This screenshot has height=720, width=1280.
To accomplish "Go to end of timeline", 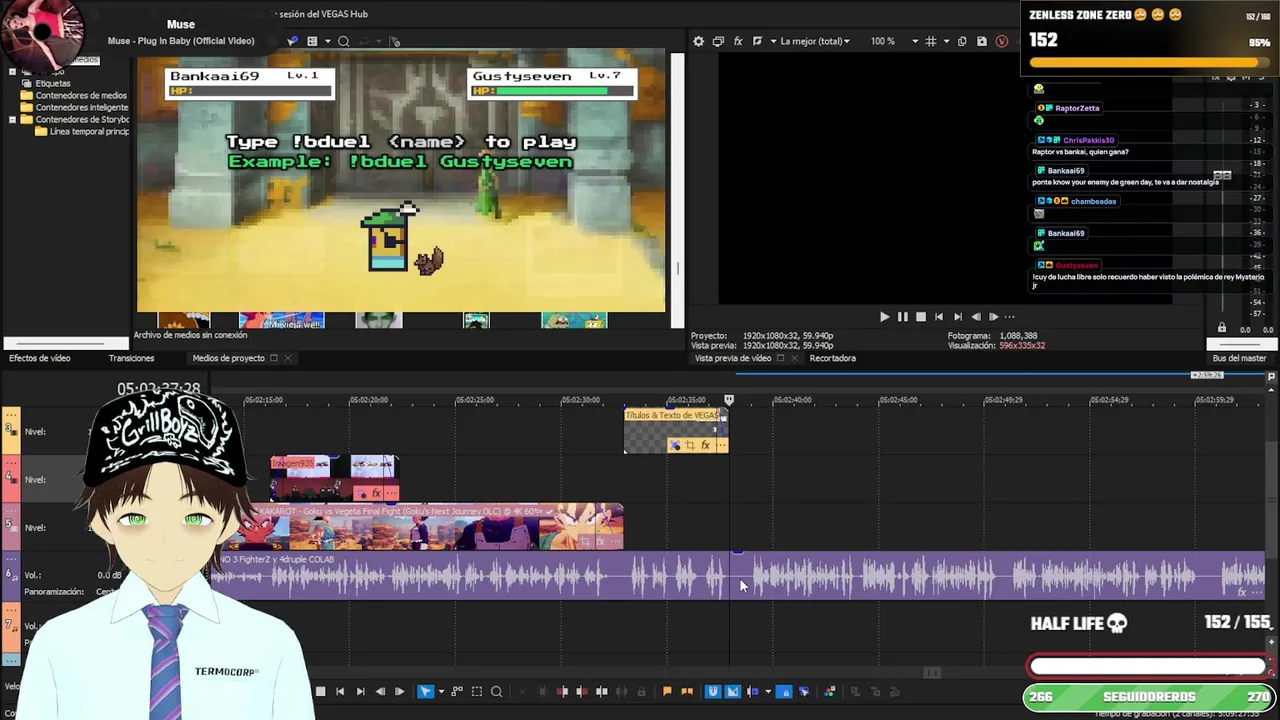I will (x=360, y=691).
